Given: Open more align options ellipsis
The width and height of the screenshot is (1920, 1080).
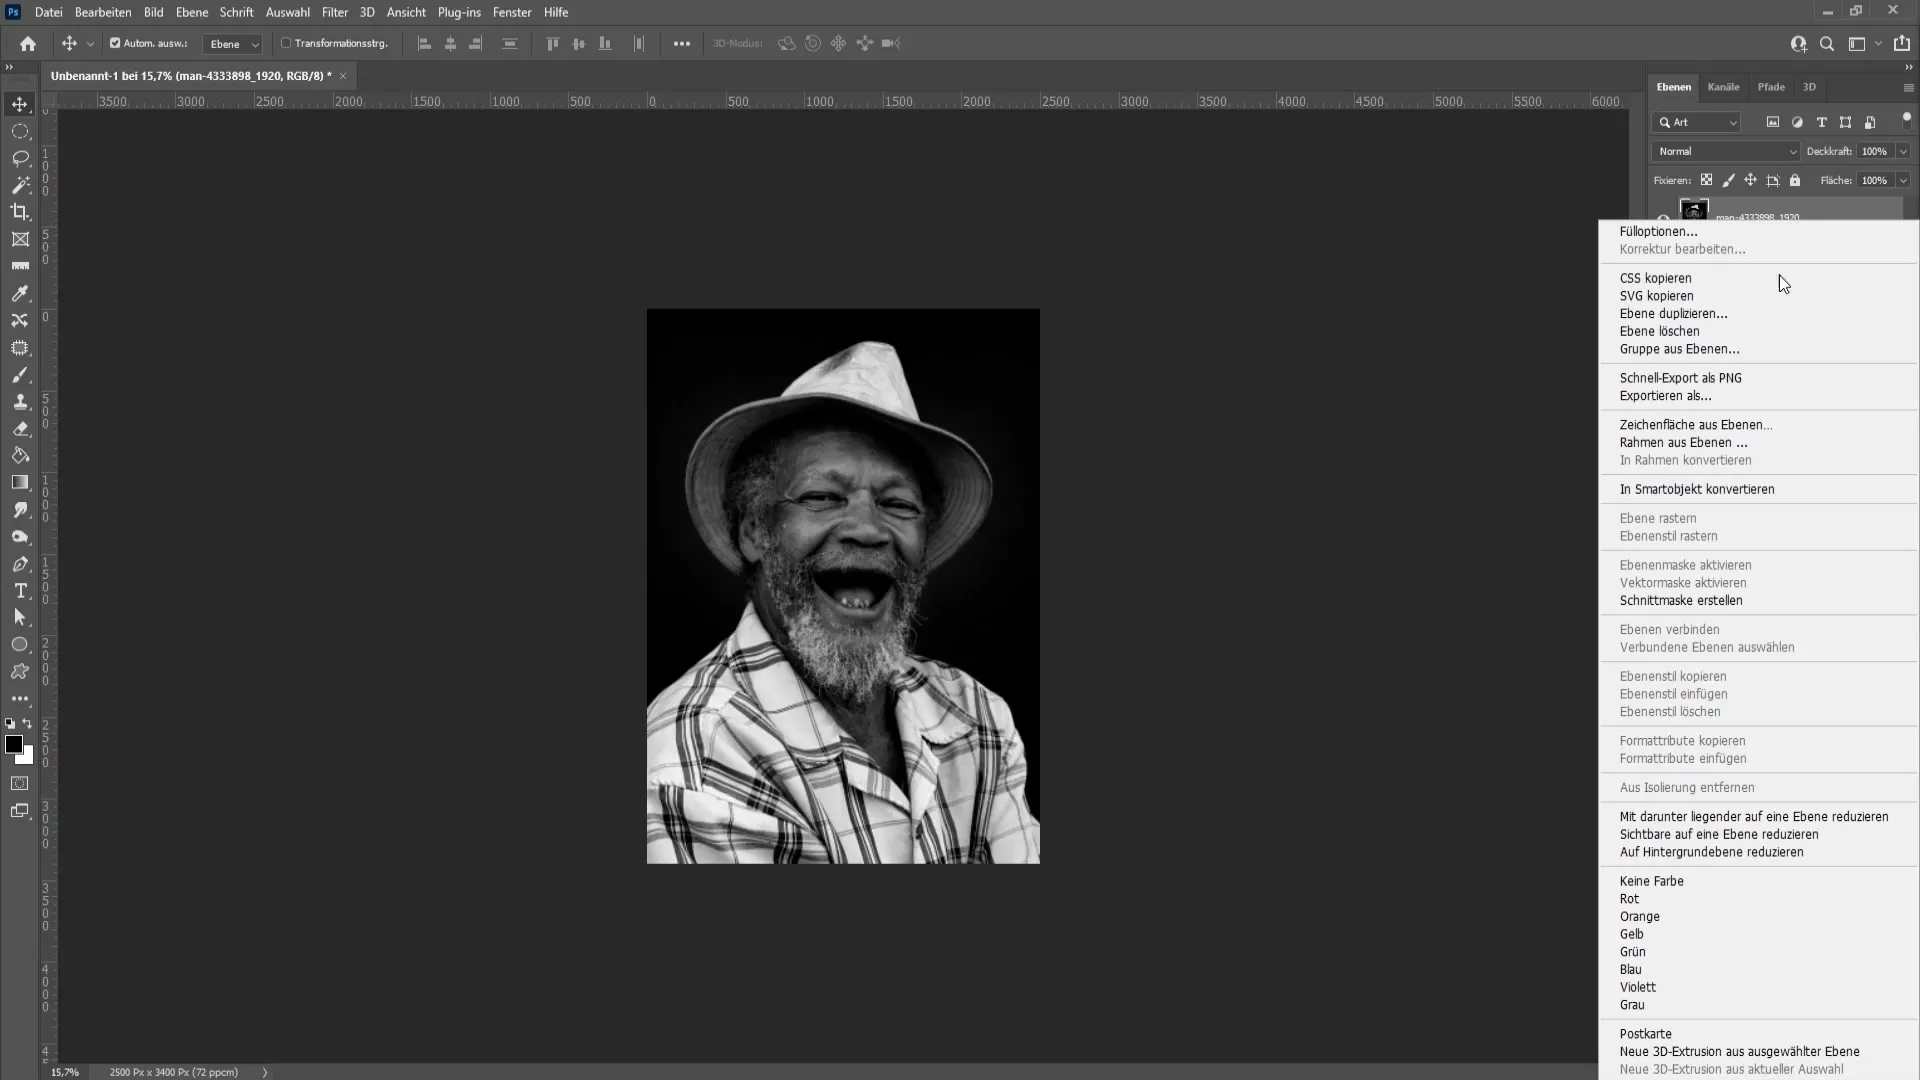Looking at the screenshot, I should [681, 44].
